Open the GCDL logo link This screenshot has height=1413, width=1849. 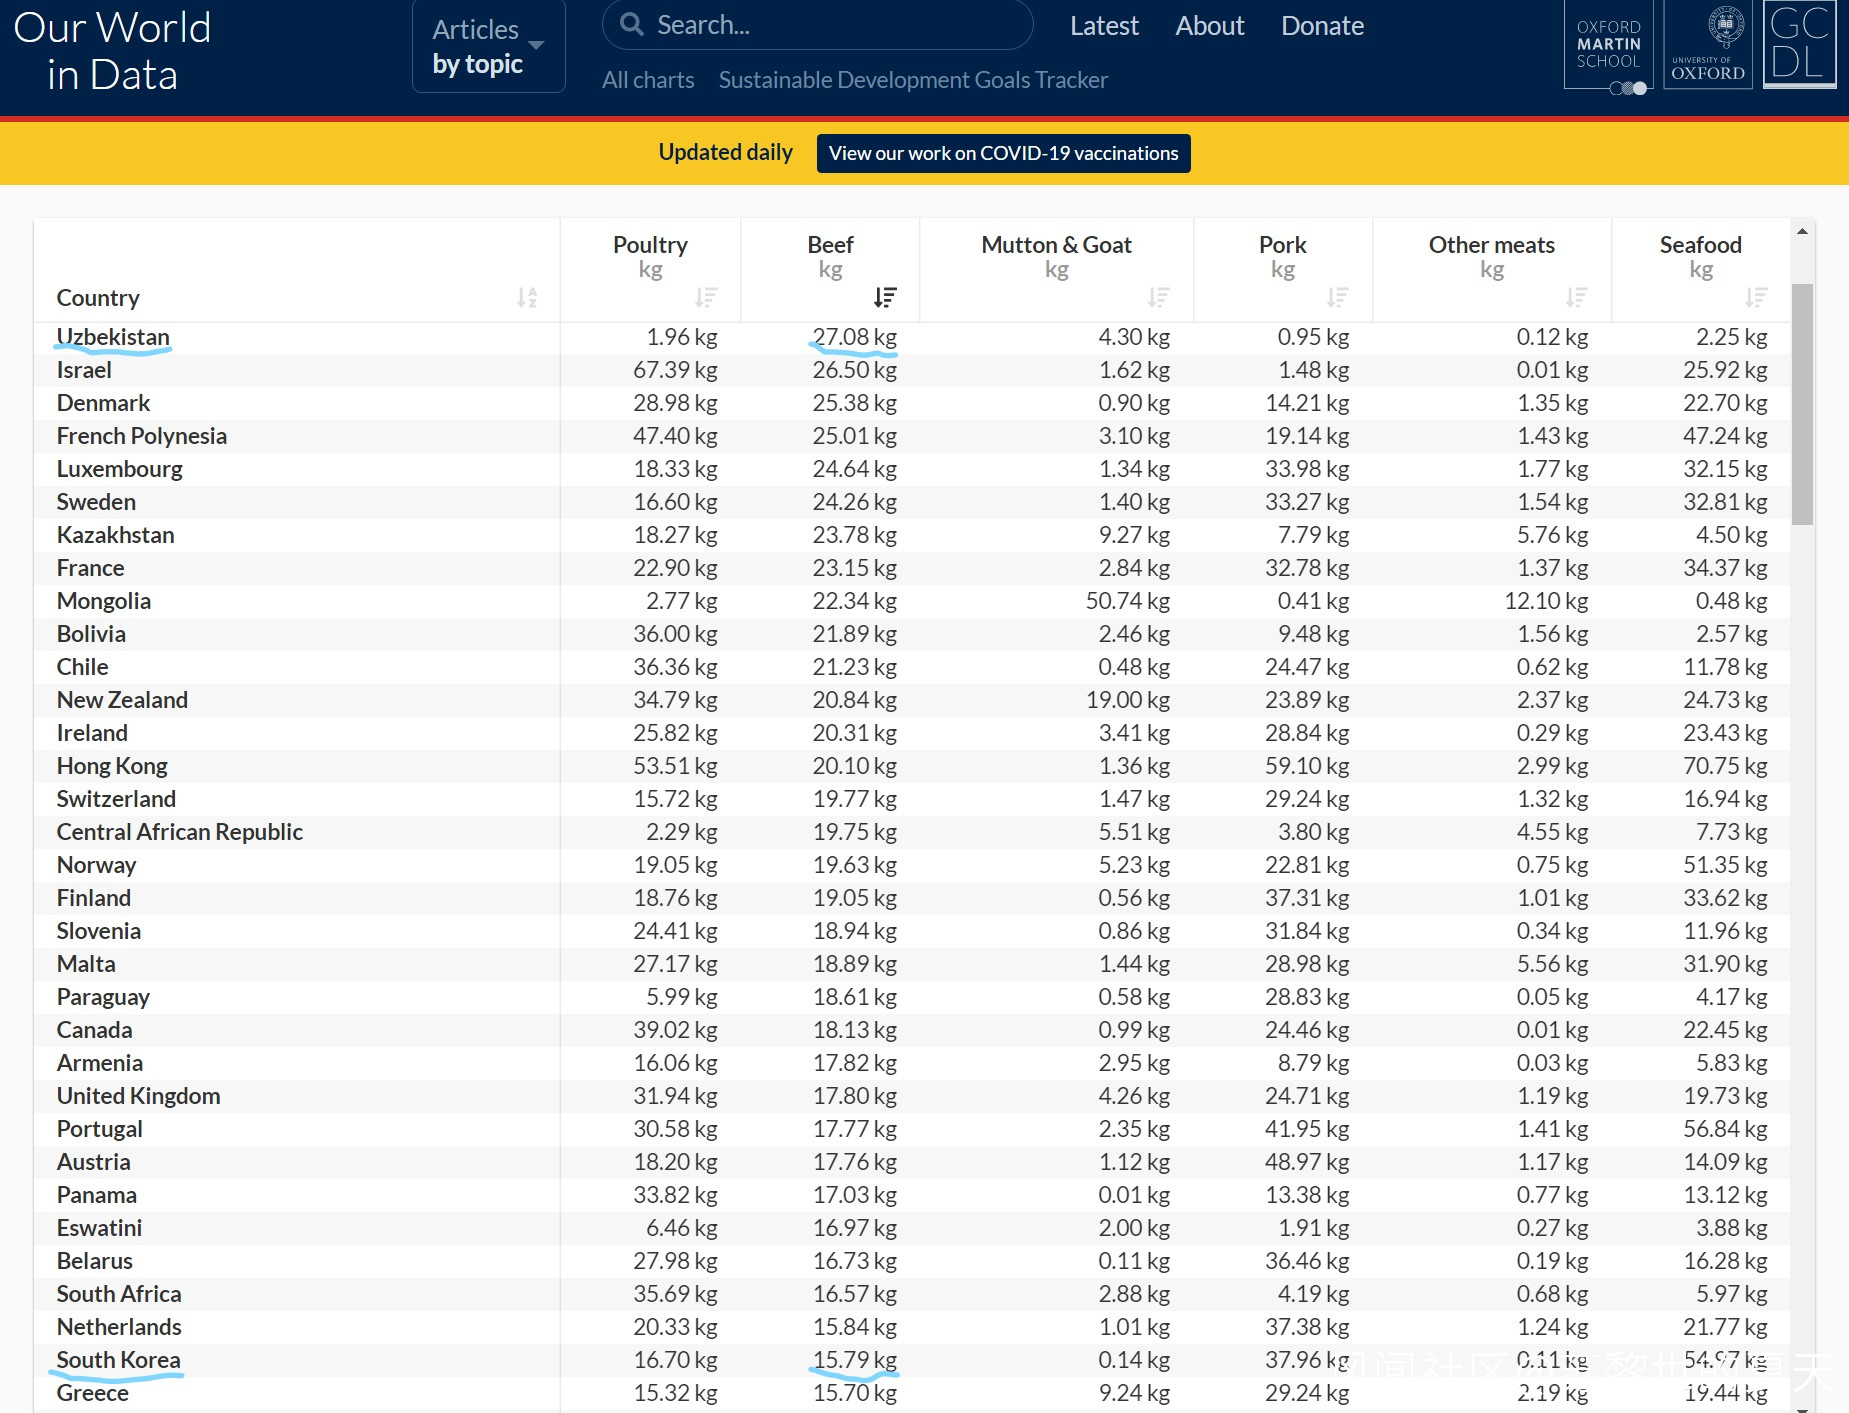[1799, 46]
